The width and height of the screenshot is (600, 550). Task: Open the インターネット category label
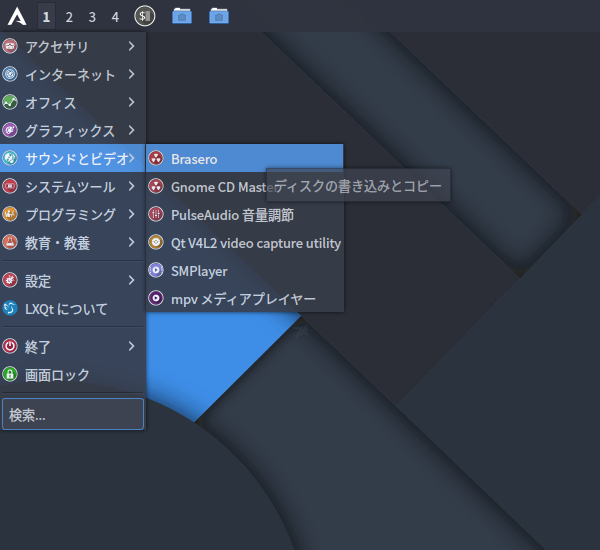click(70, 75)
